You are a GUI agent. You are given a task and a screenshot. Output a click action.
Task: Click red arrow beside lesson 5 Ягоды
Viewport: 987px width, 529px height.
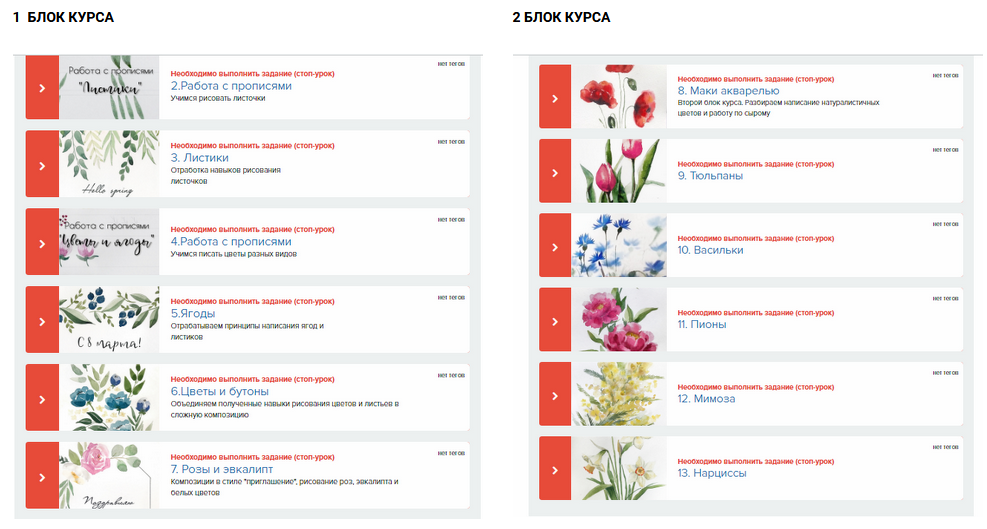tap(41, 321)
